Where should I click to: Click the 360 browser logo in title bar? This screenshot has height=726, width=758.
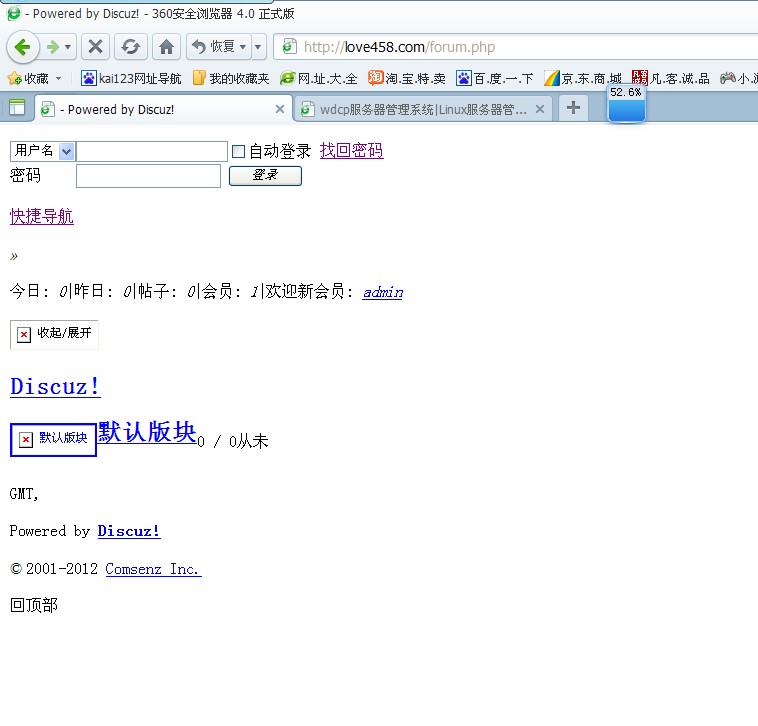(x=14, y=13)
